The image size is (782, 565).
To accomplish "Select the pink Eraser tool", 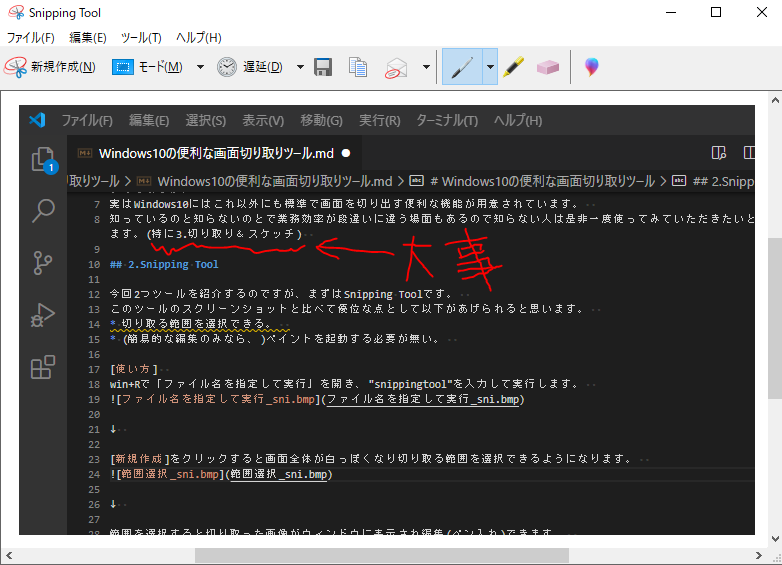I will click(x=548, y=67).
